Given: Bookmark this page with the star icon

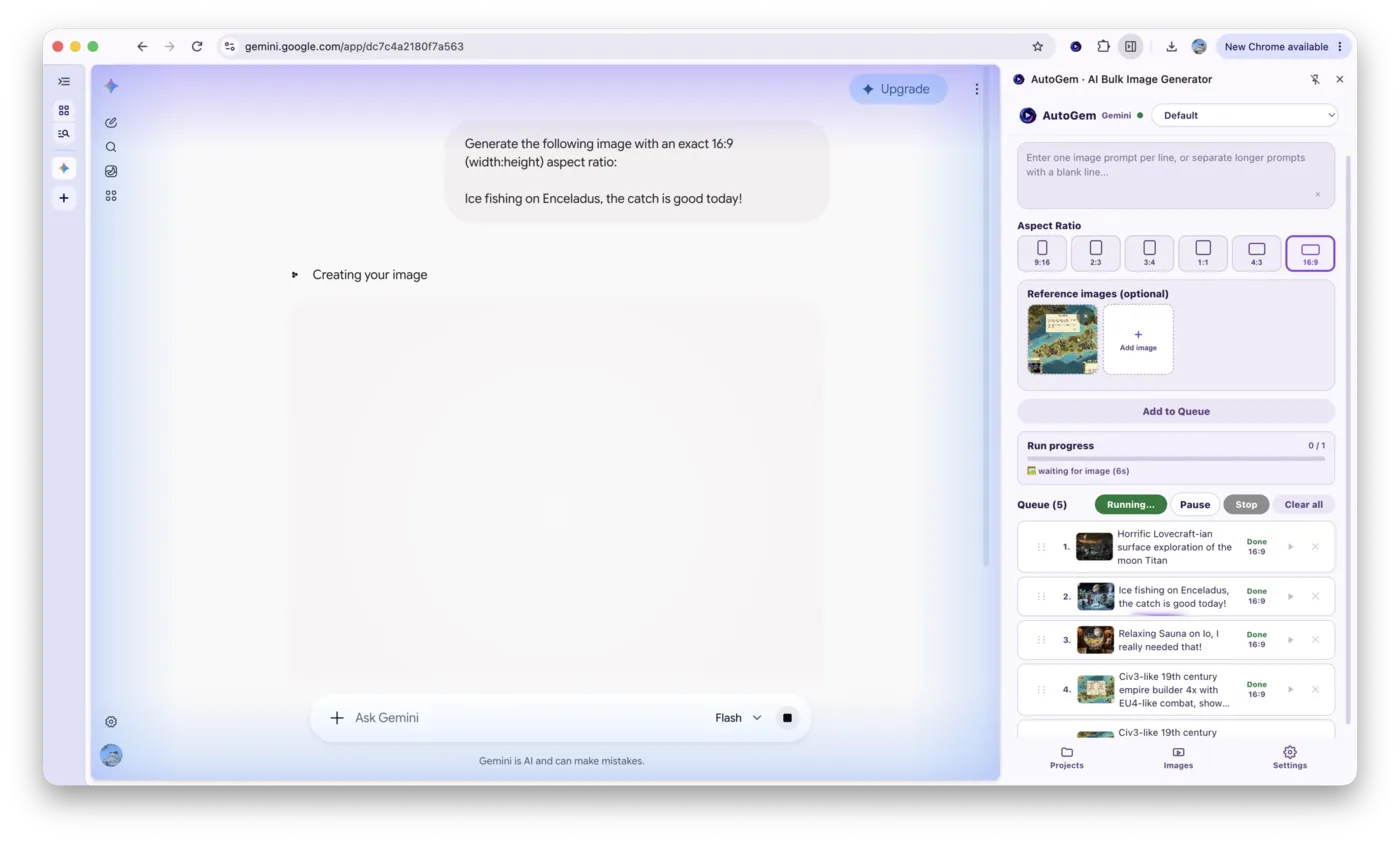Looking at the screenshot, I should (1038, 46).
